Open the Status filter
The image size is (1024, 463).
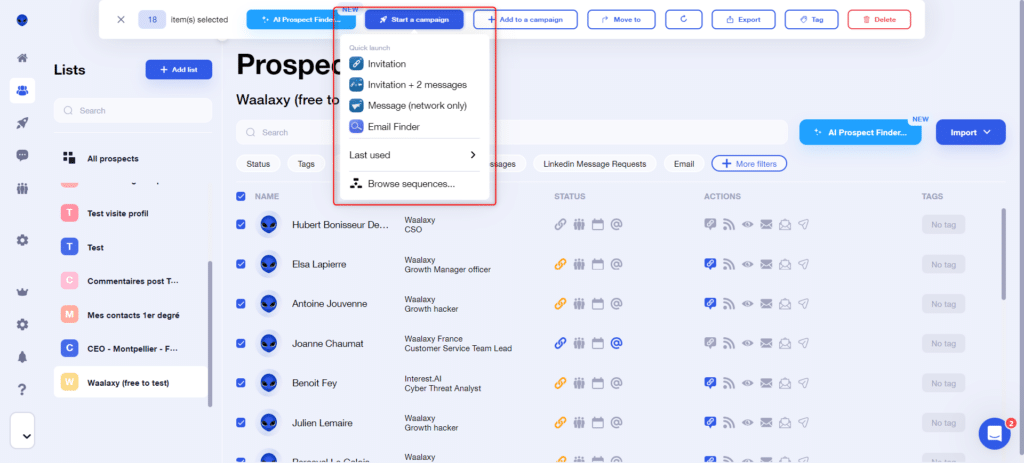(258, 164)
